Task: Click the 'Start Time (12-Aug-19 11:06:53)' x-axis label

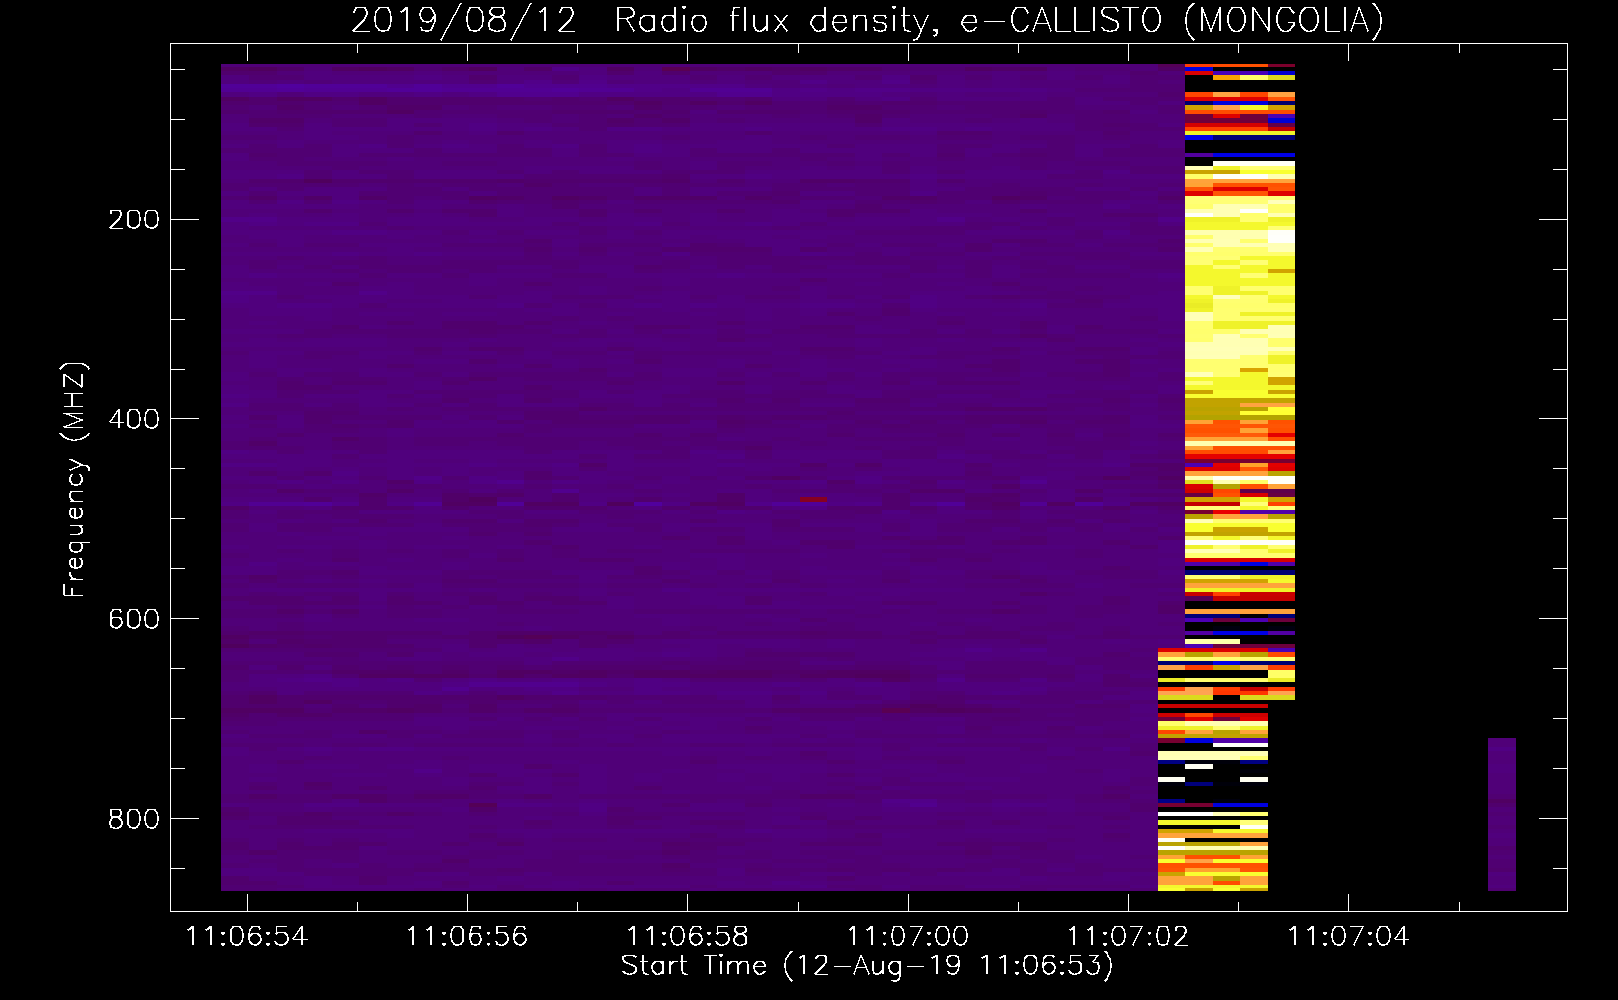Action: [867, 966]
